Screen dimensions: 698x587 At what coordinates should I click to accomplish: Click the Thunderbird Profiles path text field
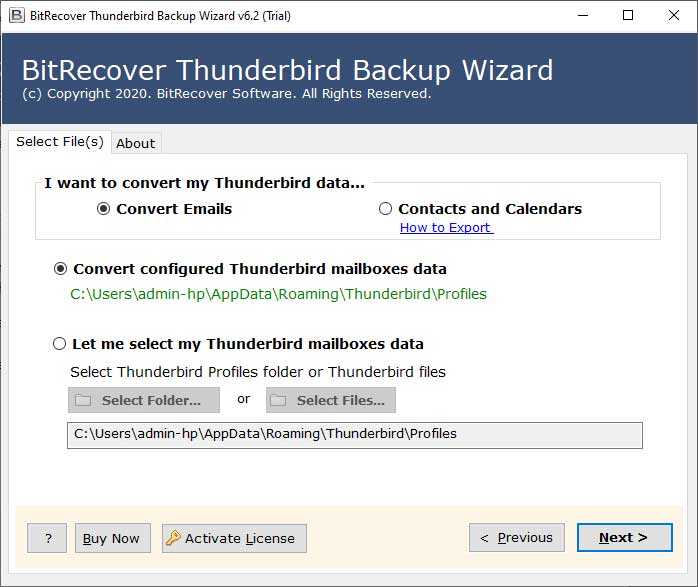[x=354, y=434]
